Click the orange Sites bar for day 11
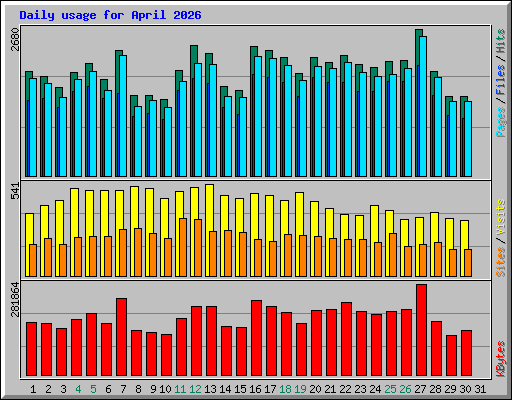Image resolution: width=512 pixels, height=400 pixels. click(183, 247)
